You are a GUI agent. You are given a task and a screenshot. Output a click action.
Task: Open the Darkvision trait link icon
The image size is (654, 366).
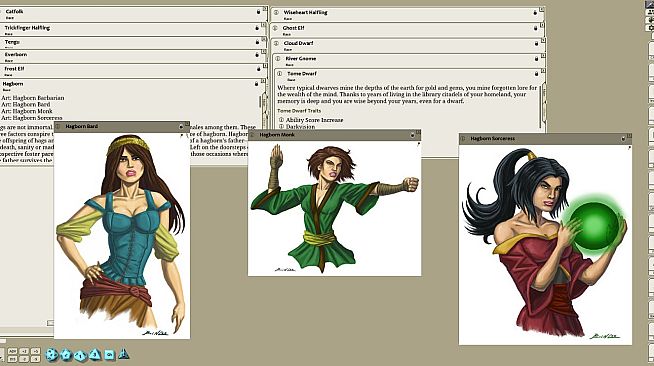281,126
